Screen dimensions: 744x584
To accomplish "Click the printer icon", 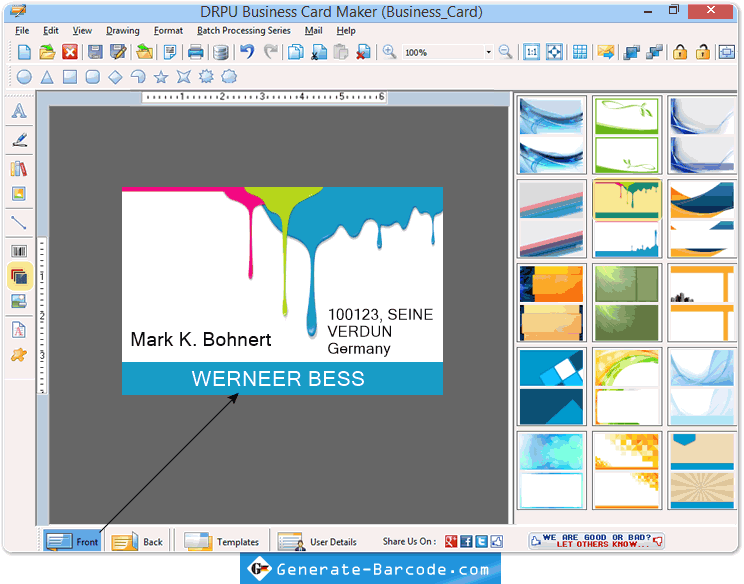I will [195, 52].
